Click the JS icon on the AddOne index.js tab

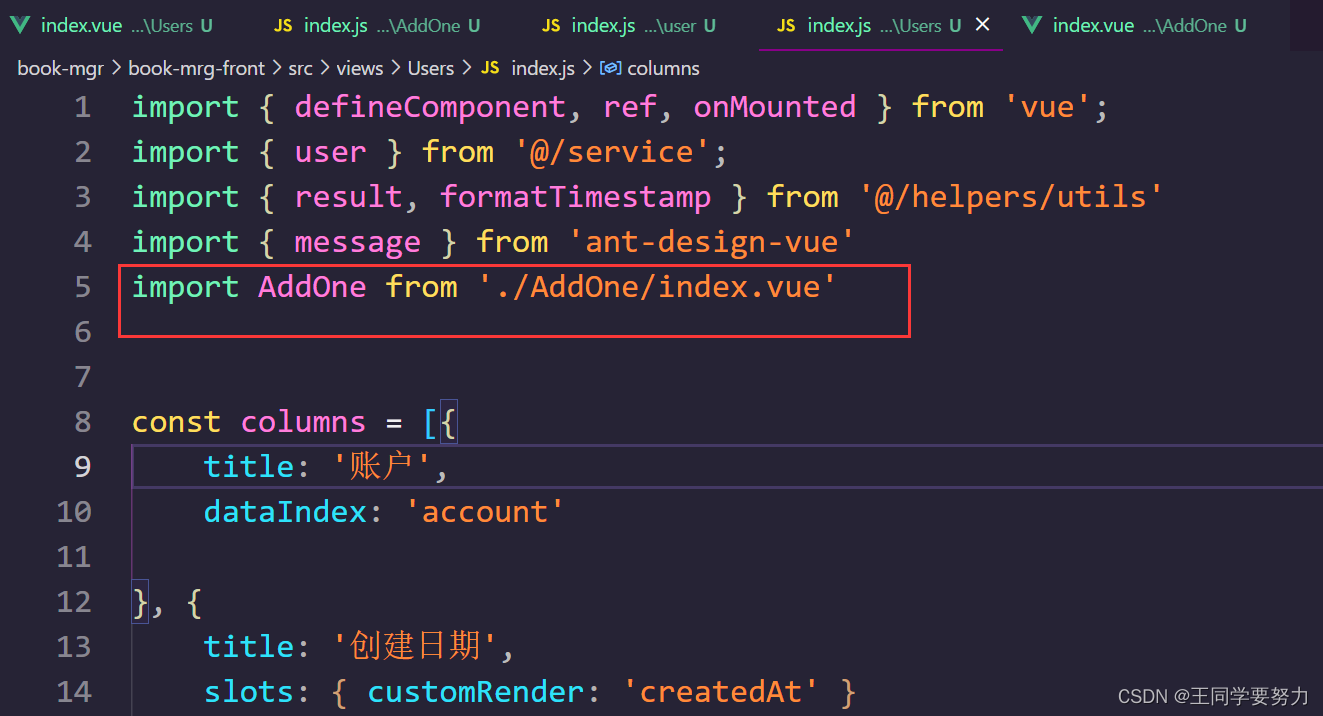(x=283, y=25)
